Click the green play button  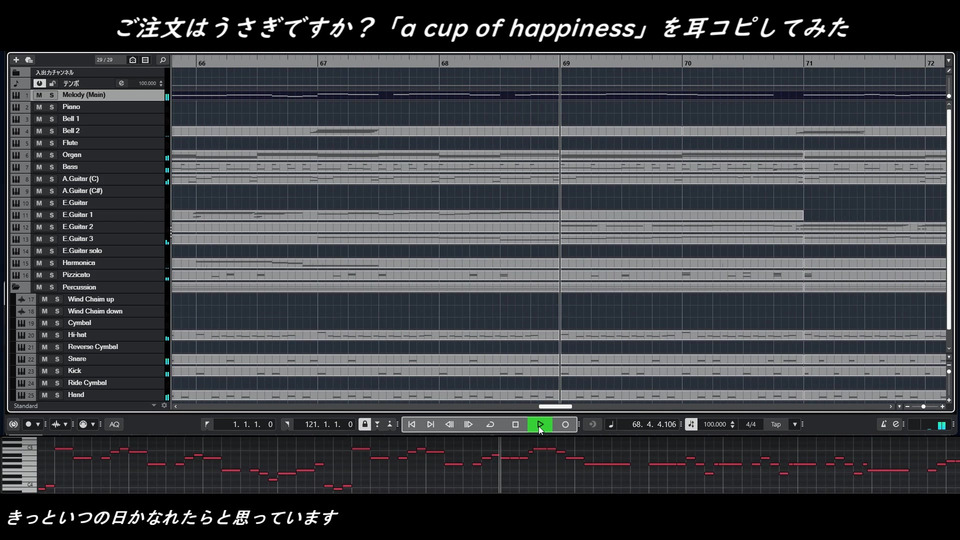(540, 424)
